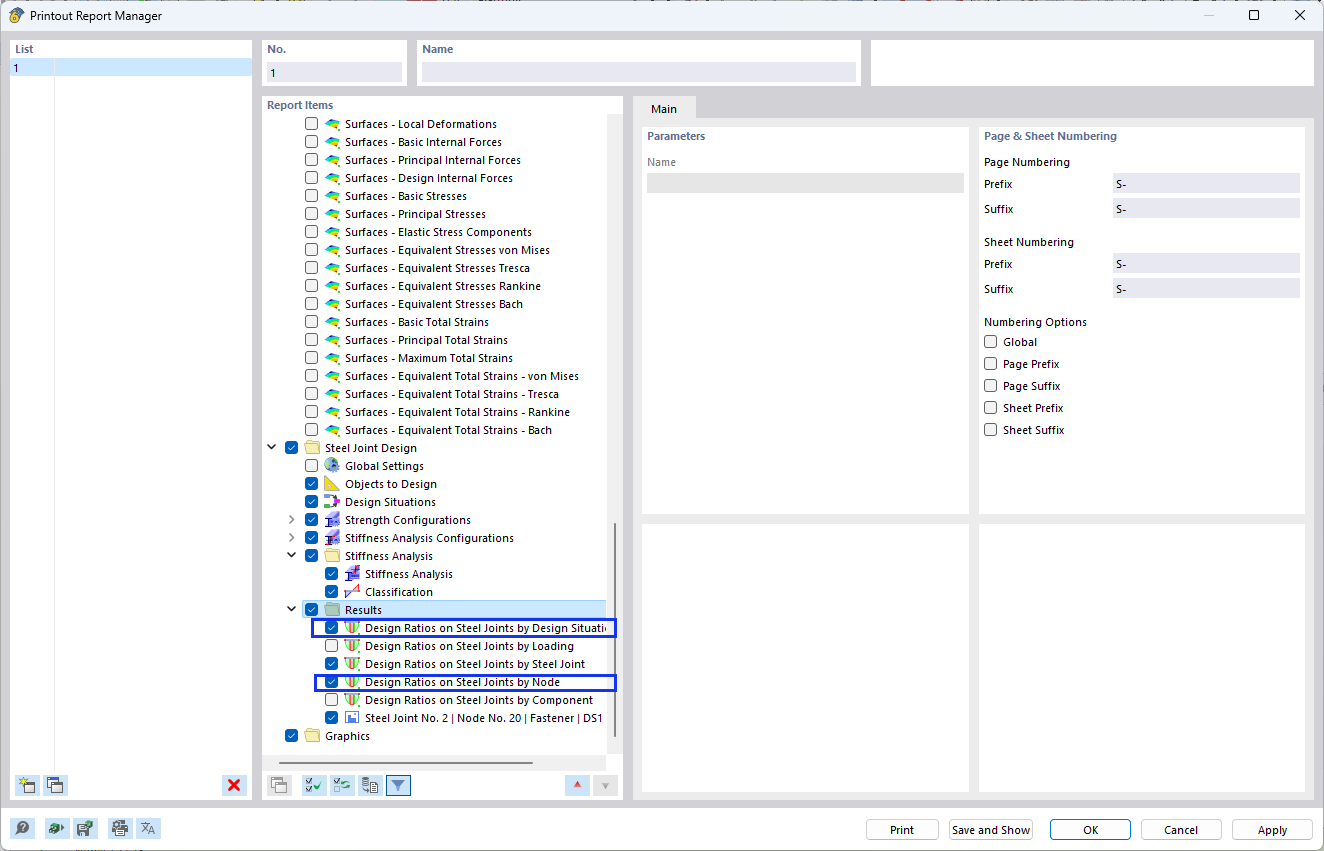Click the Surfaces - Basic Stresses icon
The height and width of the screenshot is (851, 1324).
click(x=332, y=196)
